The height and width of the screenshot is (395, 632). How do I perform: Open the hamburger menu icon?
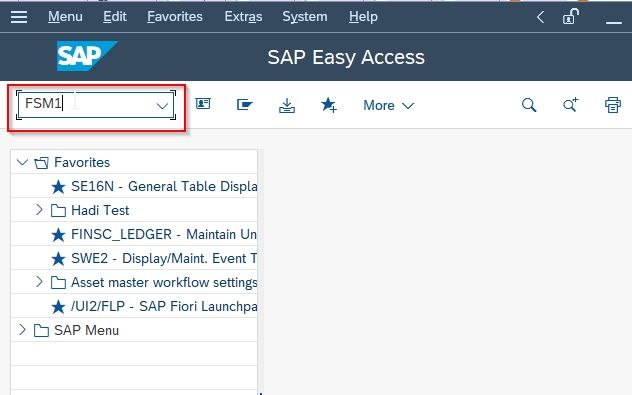pos(19,17)
